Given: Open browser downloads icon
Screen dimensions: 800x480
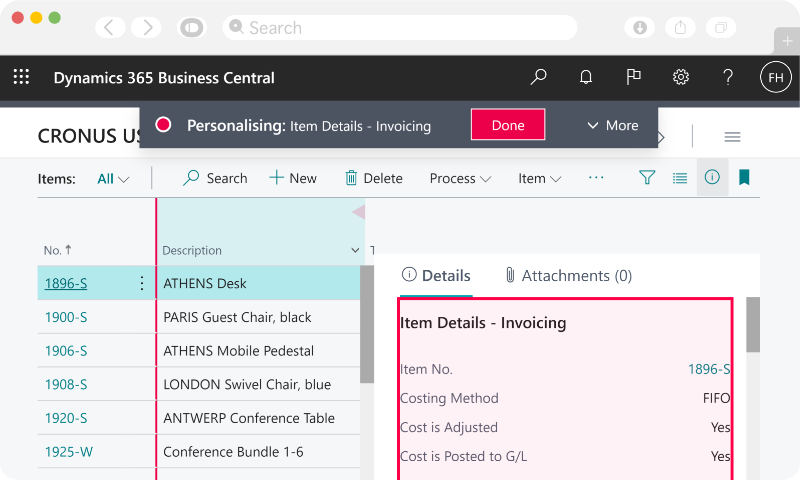Looking at the screenshot, I should pos(640,27).
